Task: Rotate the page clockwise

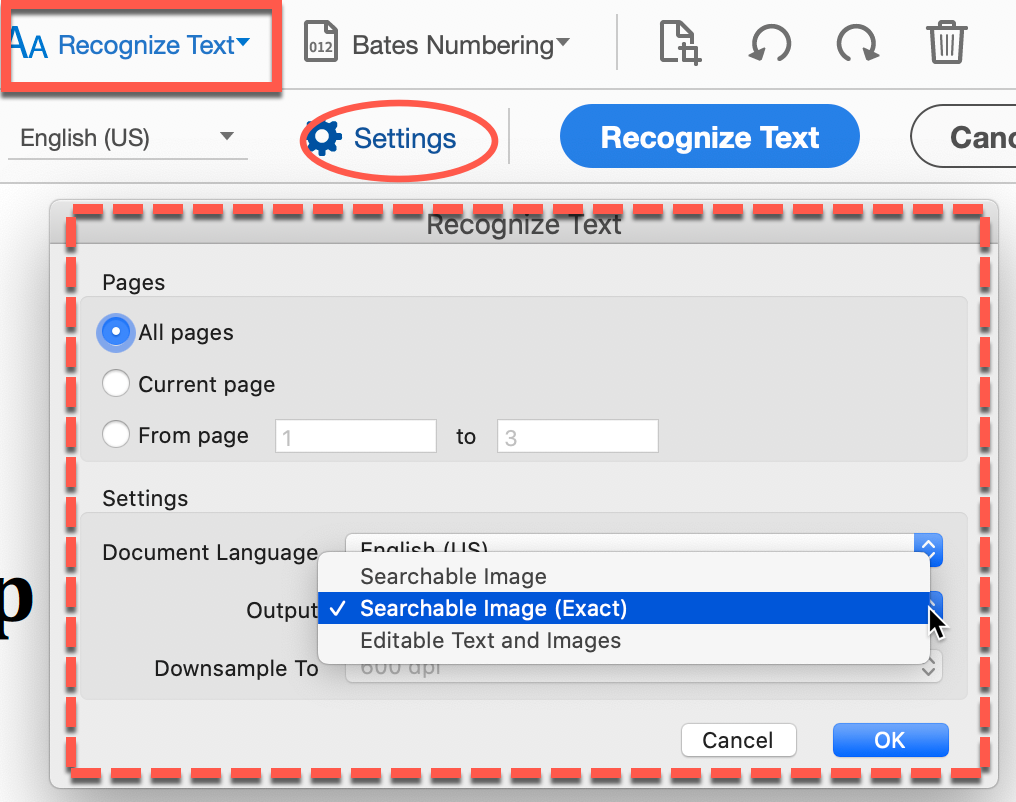Action: (x=857, y=43)
